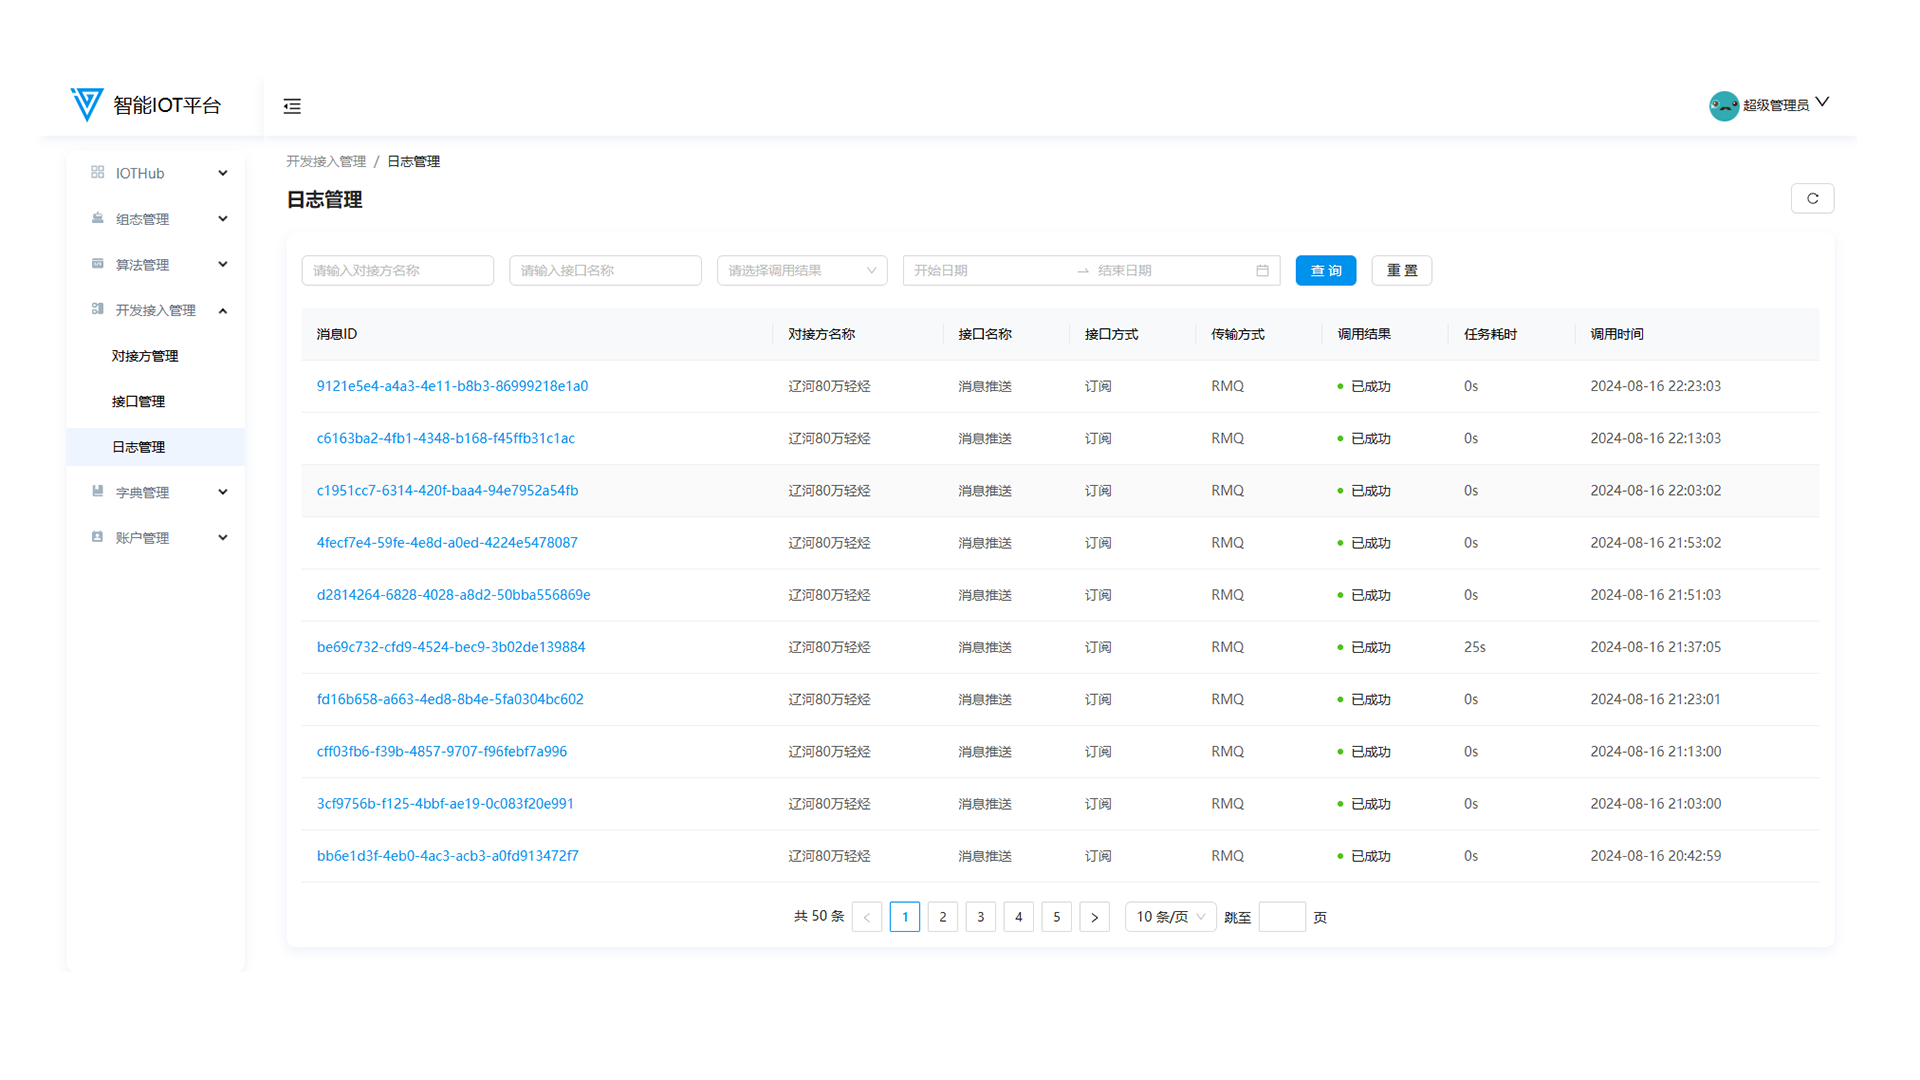Select 接口管理 in sidebar
The width and height of the screenshot is (1920, 1080).
tap(138, 402)
